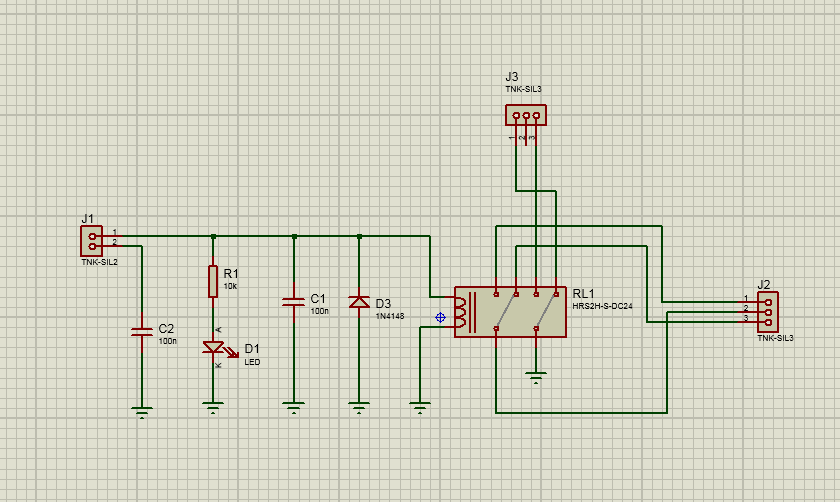The width and height of the screenshot is (840, 502).
Task: Click the wire junction dot above R1
Action: tap(213, 236)
